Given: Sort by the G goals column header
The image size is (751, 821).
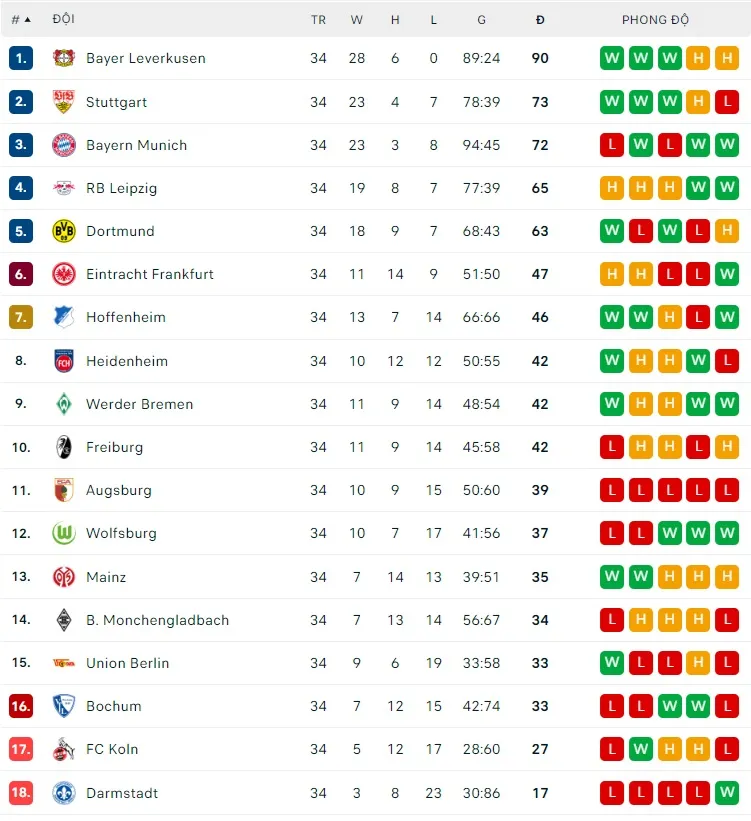Looking at the screenshot, I should tap(481, 20).
